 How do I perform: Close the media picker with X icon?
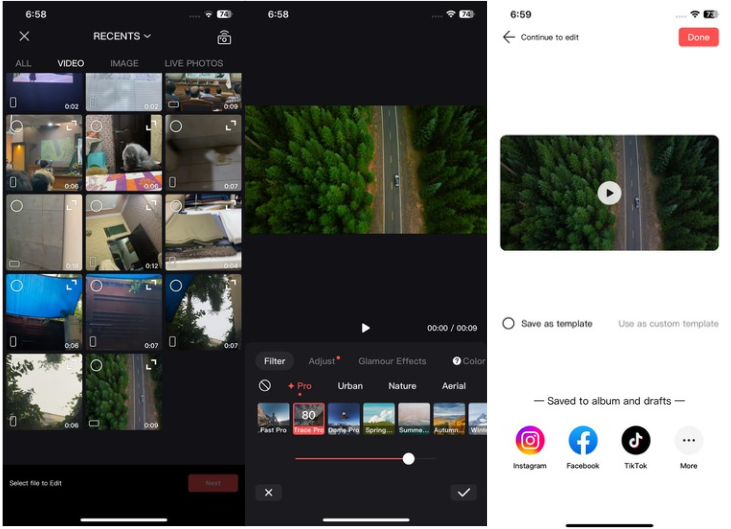(x=24, y=36)
